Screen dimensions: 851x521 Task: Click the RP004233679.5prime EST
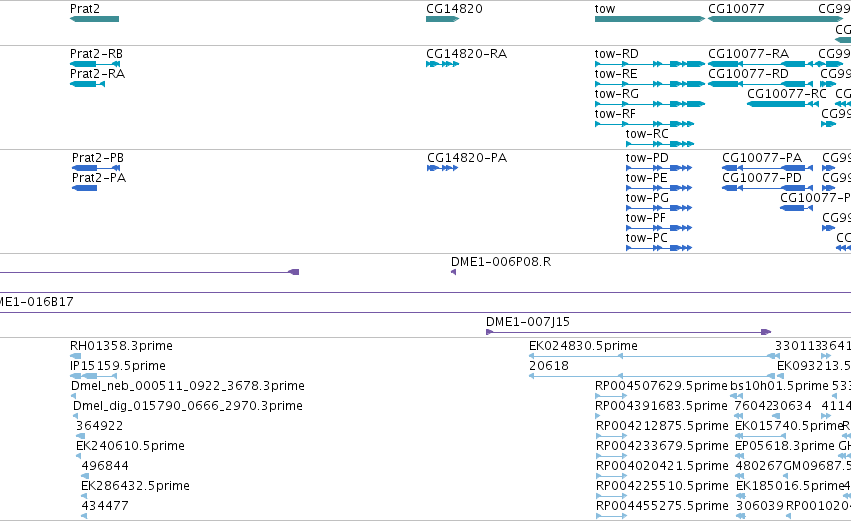coord(611,457)
